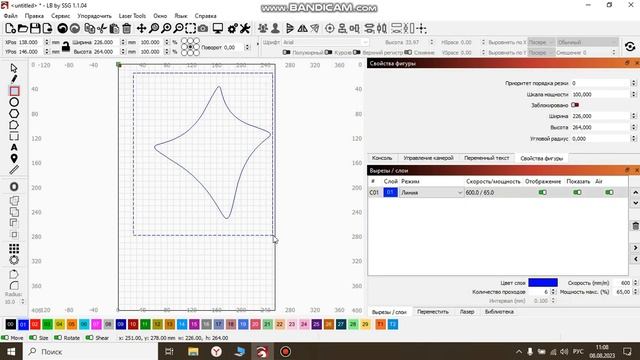Switch to the Библиотека tab
Viewport: 640px width, 360px height.
(499, 311)
